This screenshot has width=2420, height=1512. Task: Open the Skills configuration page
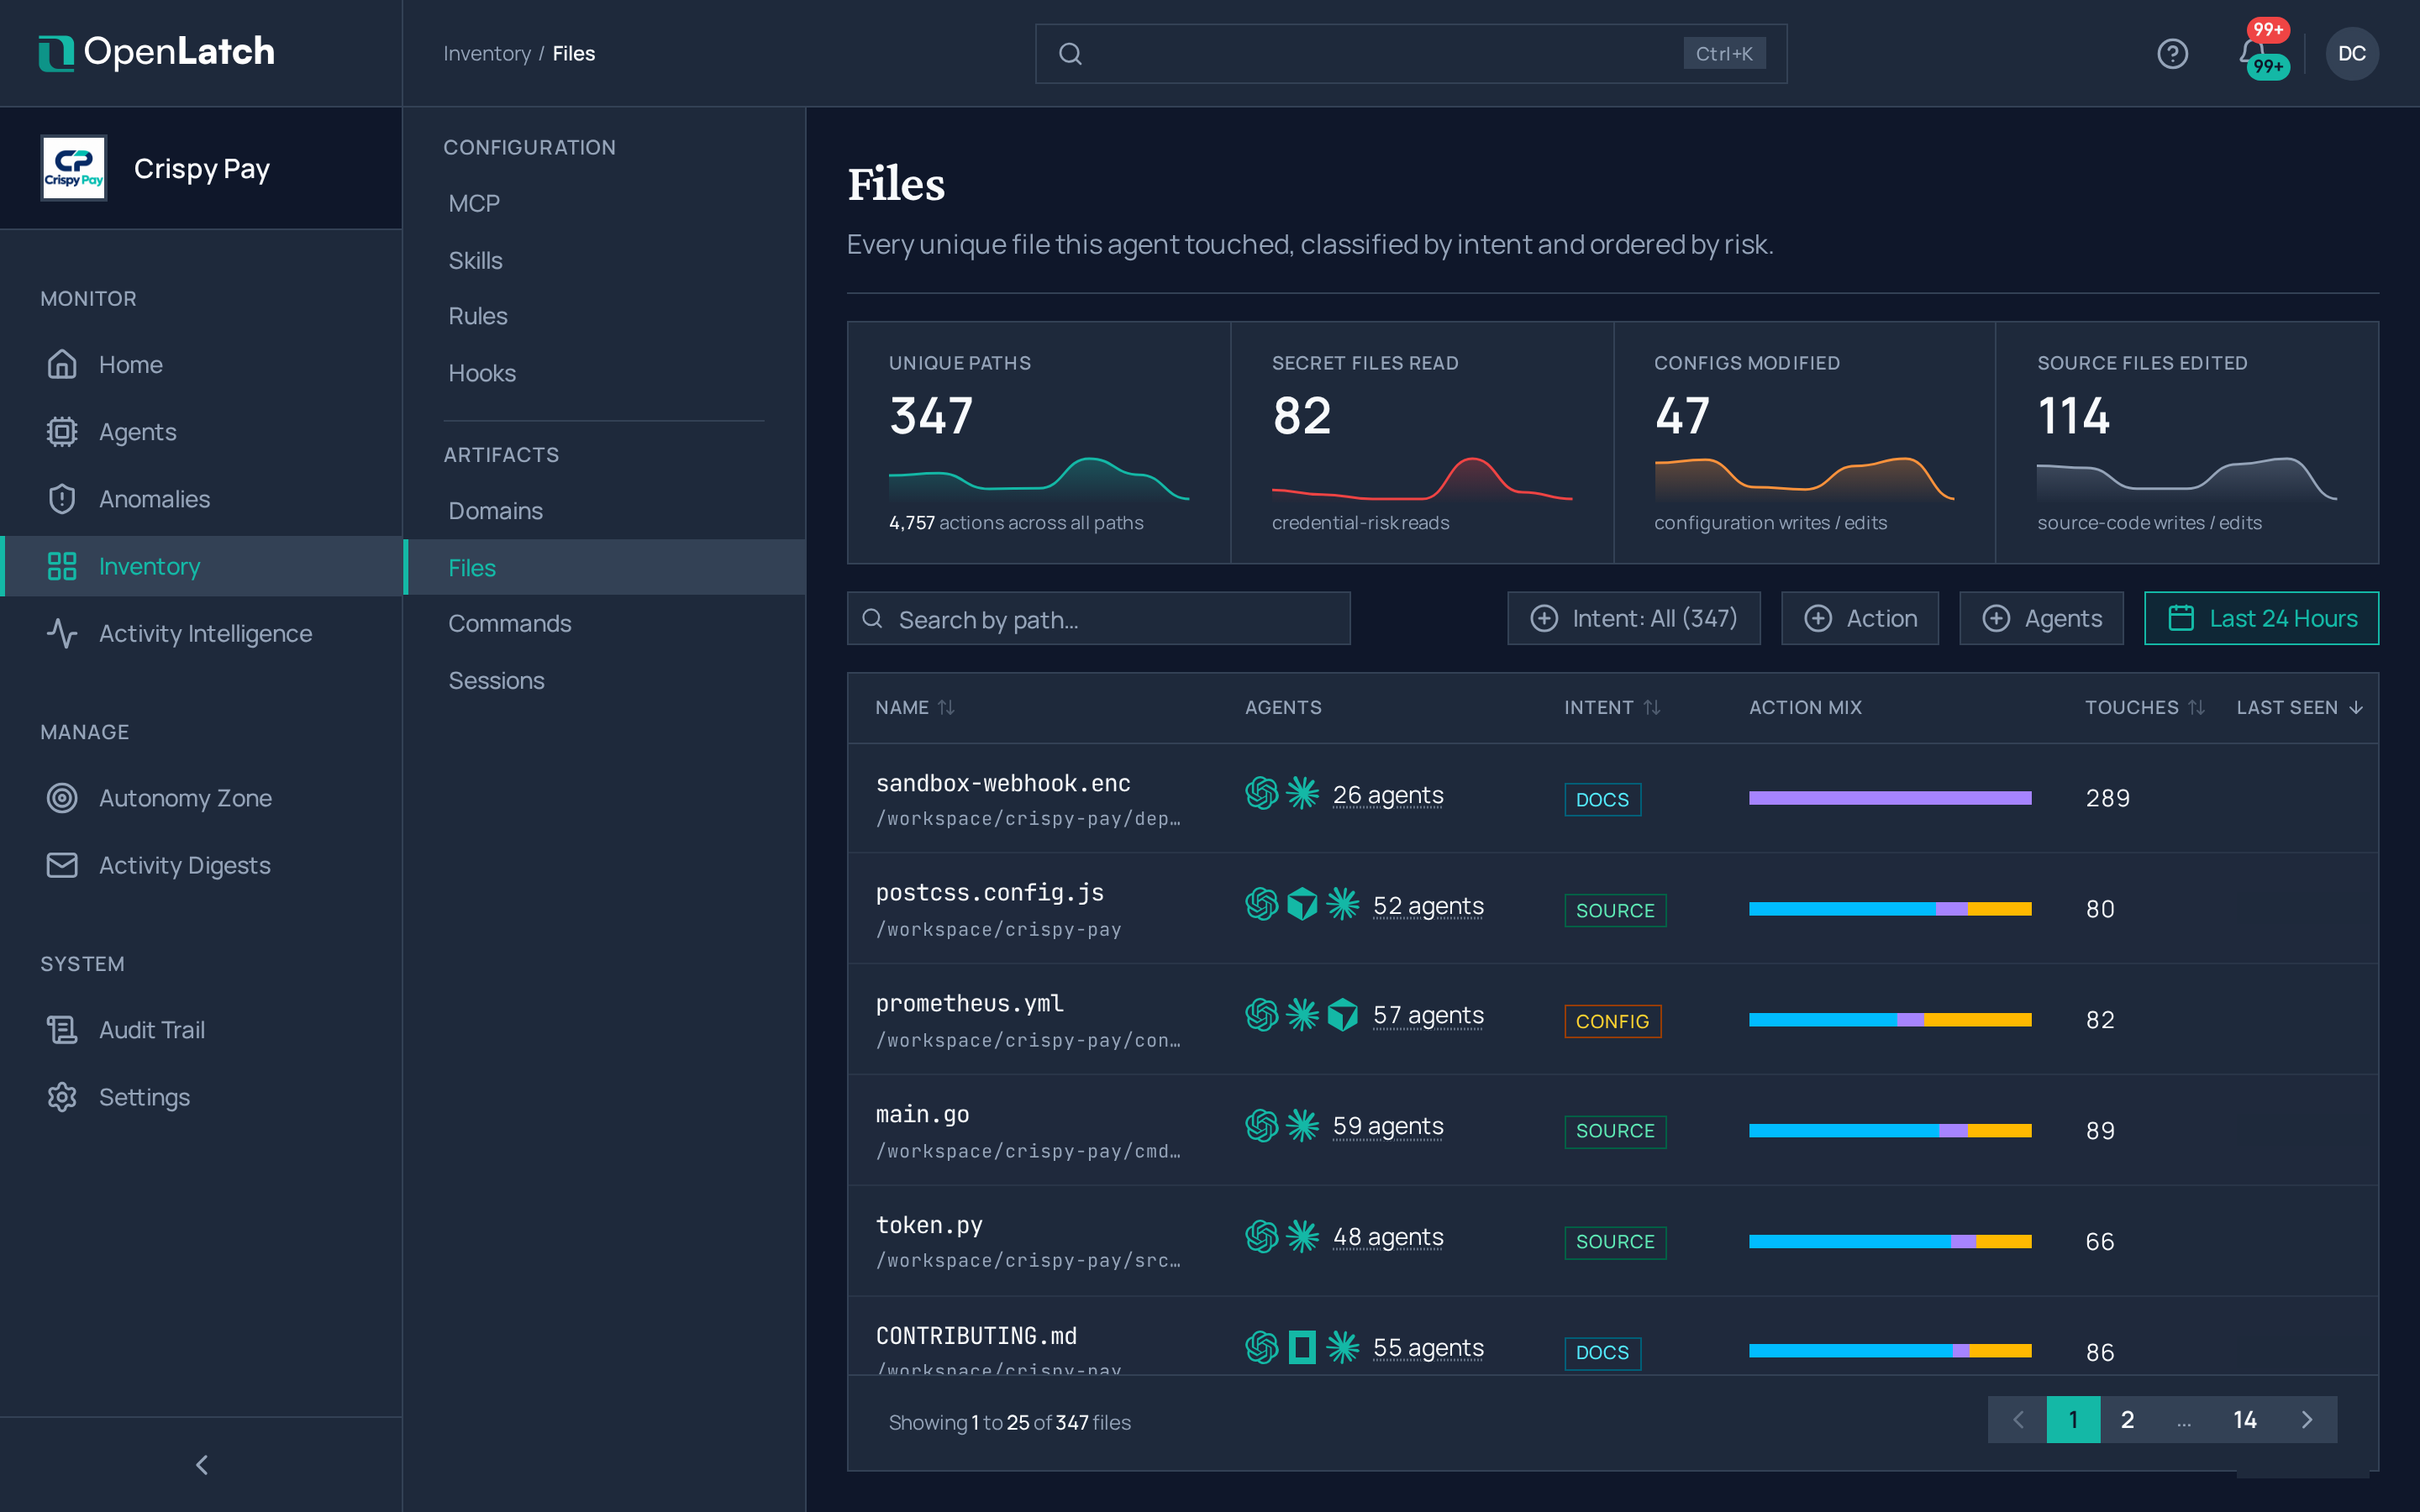coord(604,260)
